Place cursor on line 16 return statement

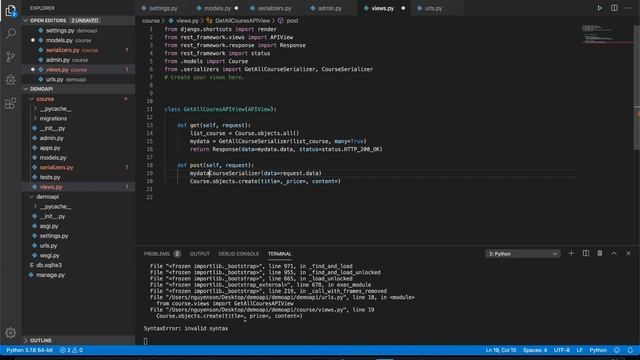(x=286, y=149)
